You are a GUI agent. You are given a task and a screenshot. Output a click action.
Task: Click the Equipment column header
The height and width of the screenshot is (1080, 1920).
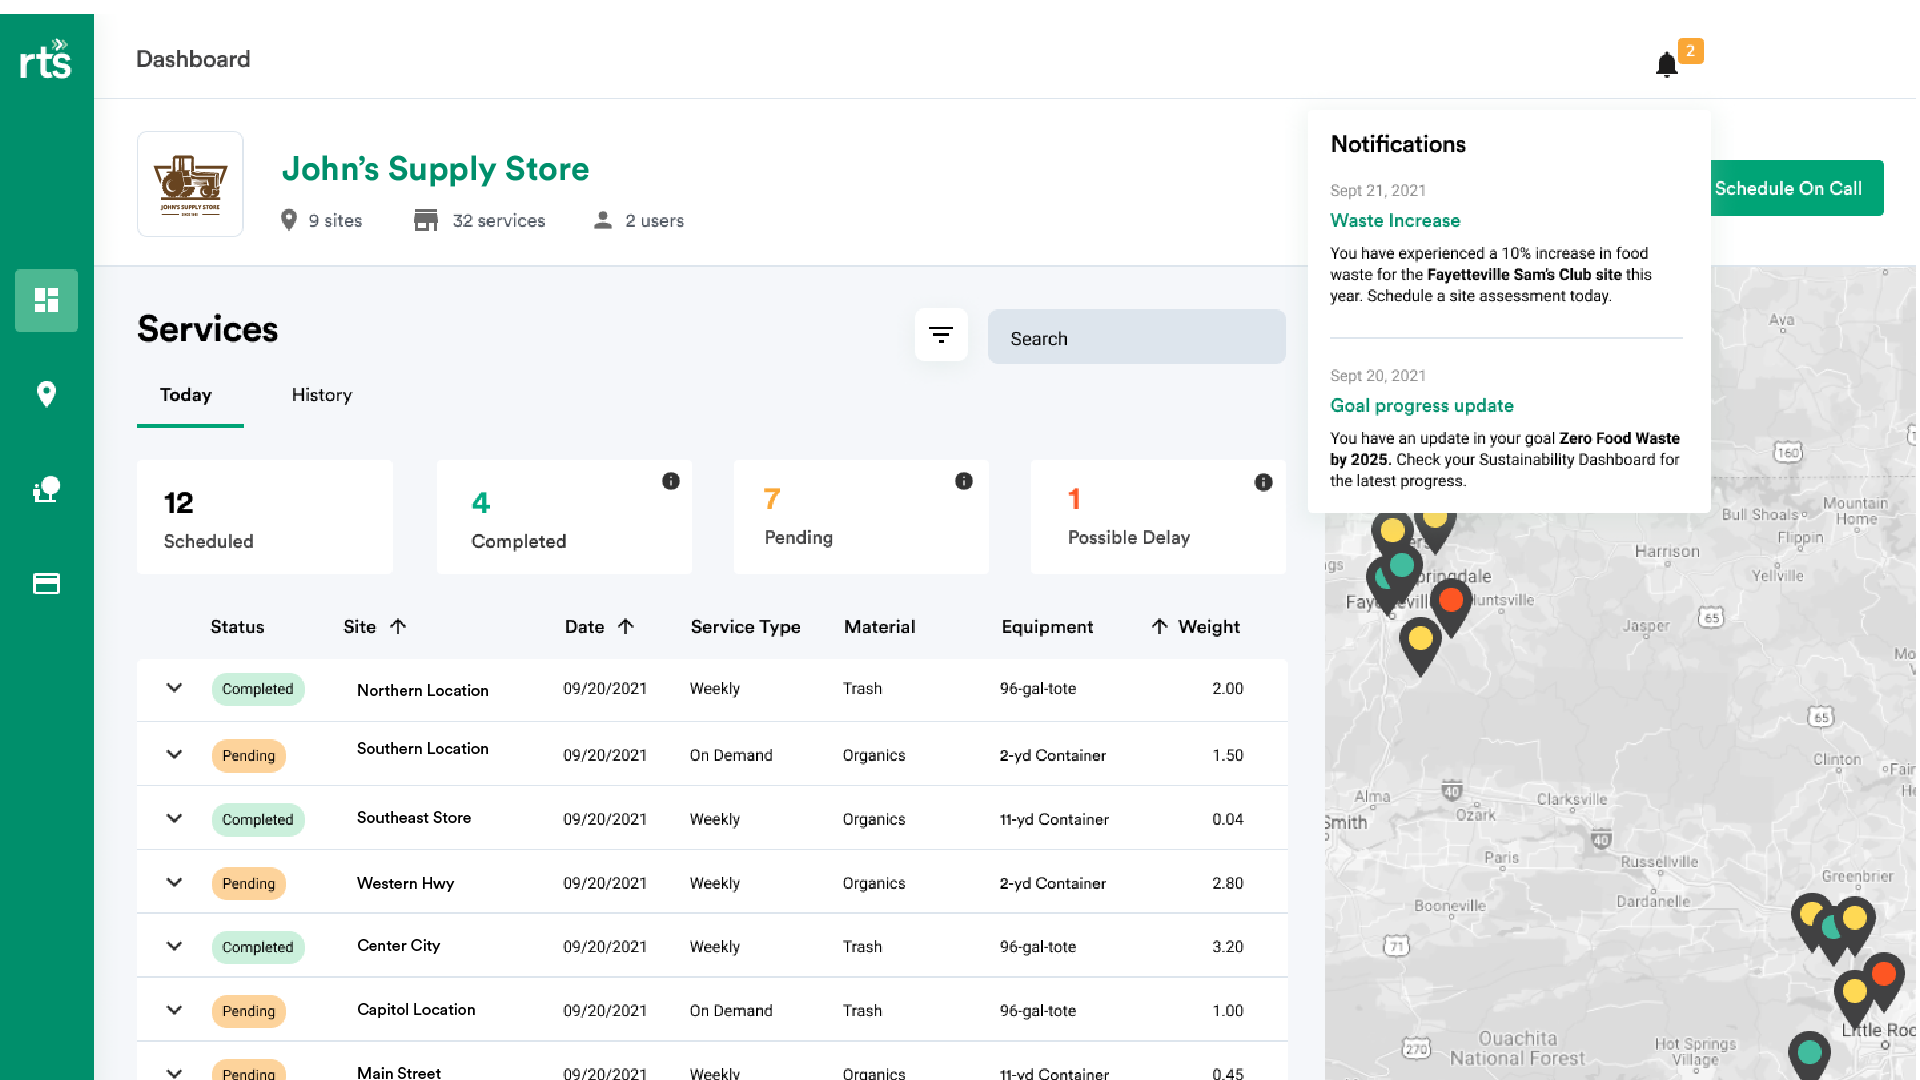[1047, 627]
